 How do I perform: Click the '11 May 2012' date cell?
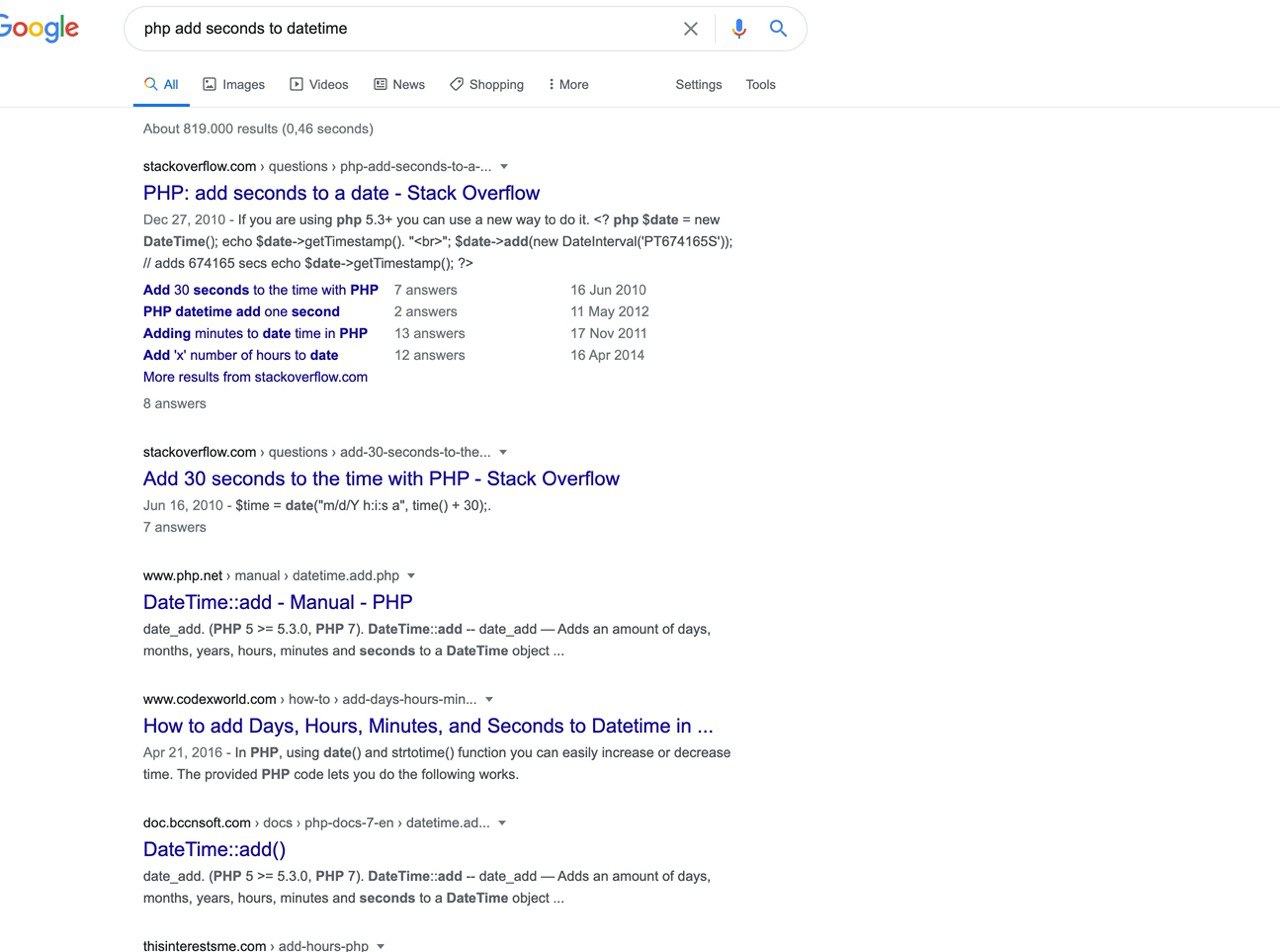tap(610, 312)
